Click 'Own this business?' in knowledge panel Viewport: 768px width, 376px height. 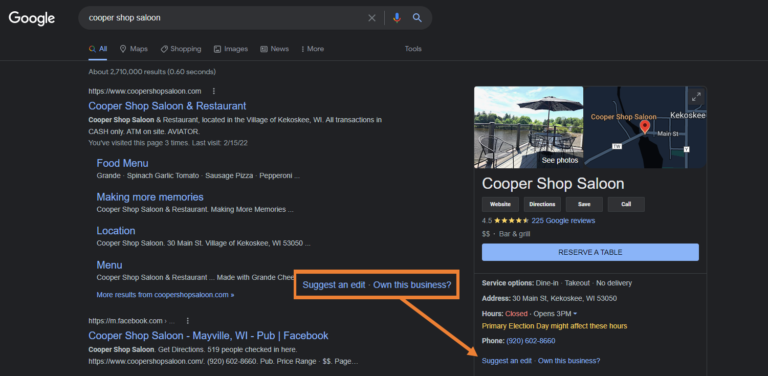coord(569,361)
